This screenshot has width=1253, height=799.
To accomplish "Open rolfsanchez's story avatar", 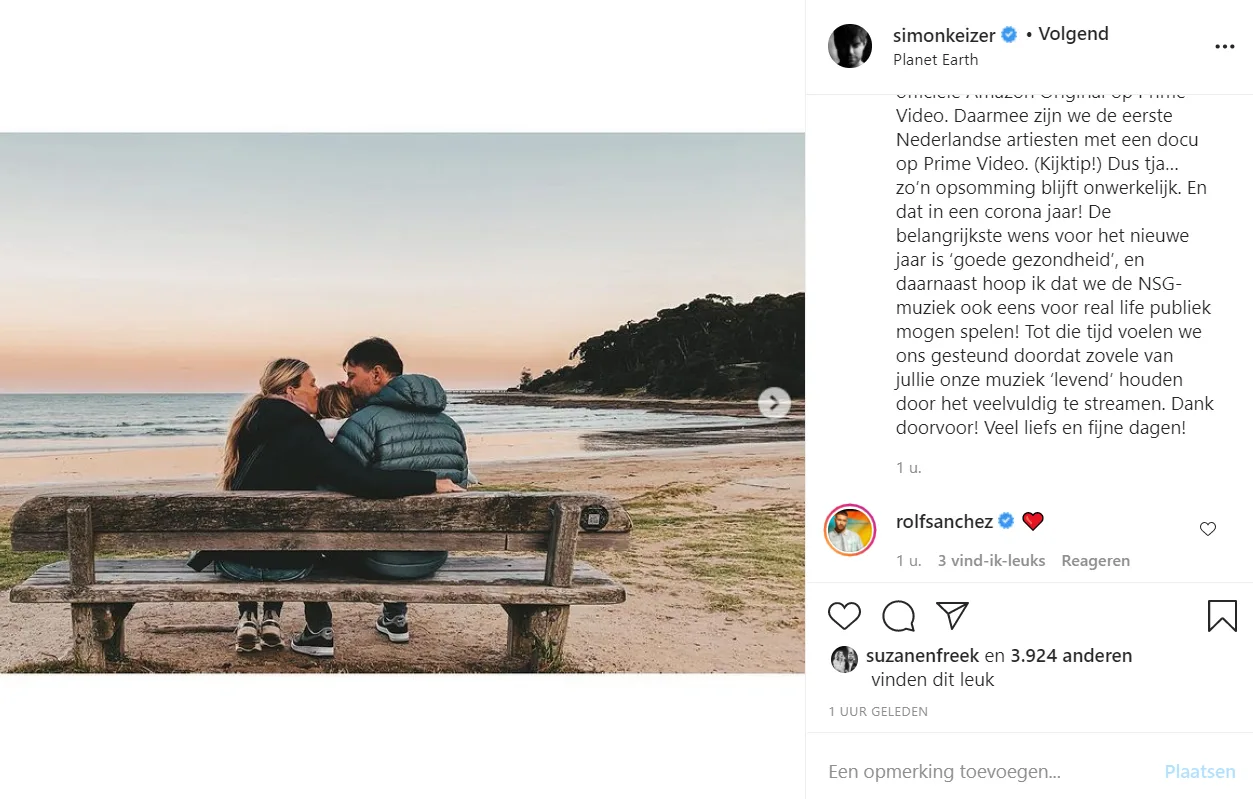I will coord(850,530).
